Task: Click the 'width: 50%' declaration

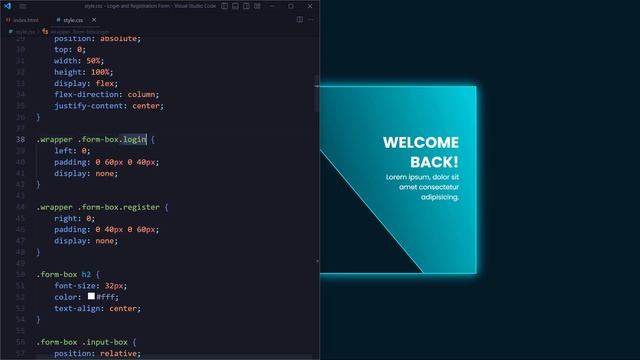Action: pos(79,61)
